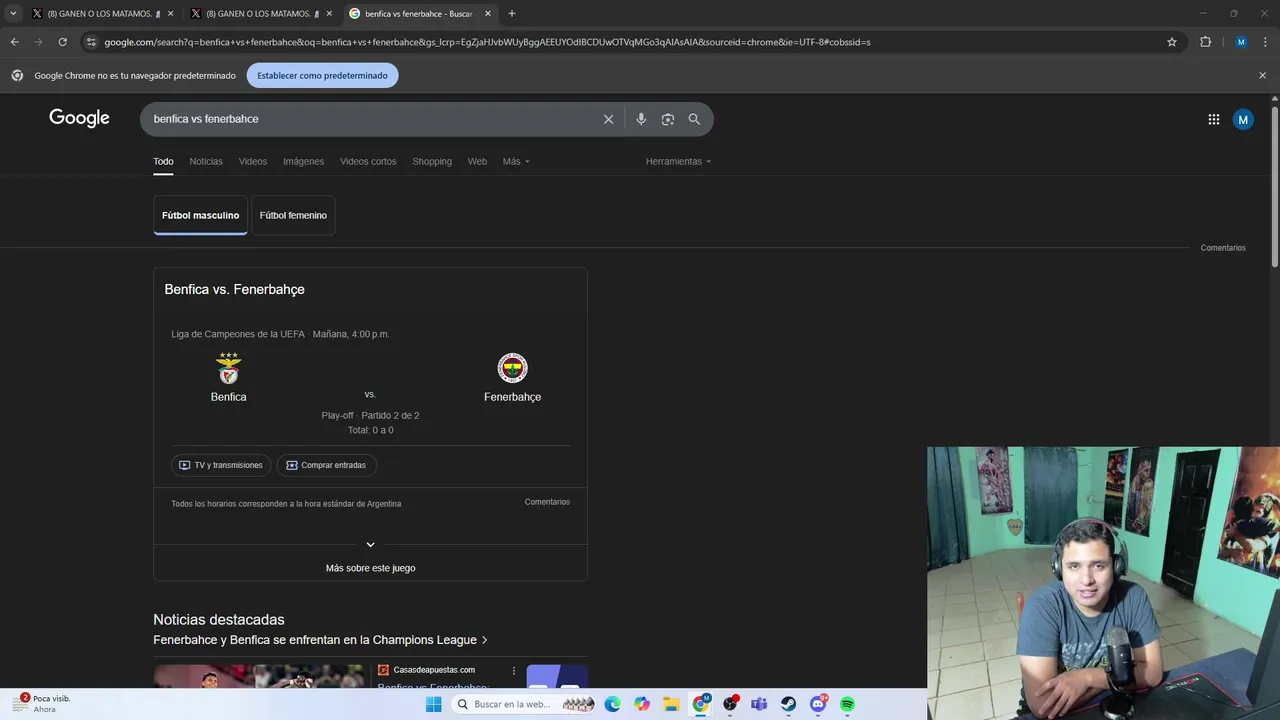The height and width of the screenshot is (720, 1280).
Task: Open the Herramientas dropdown
Action: pyautogui.click(x=678, y=161)
